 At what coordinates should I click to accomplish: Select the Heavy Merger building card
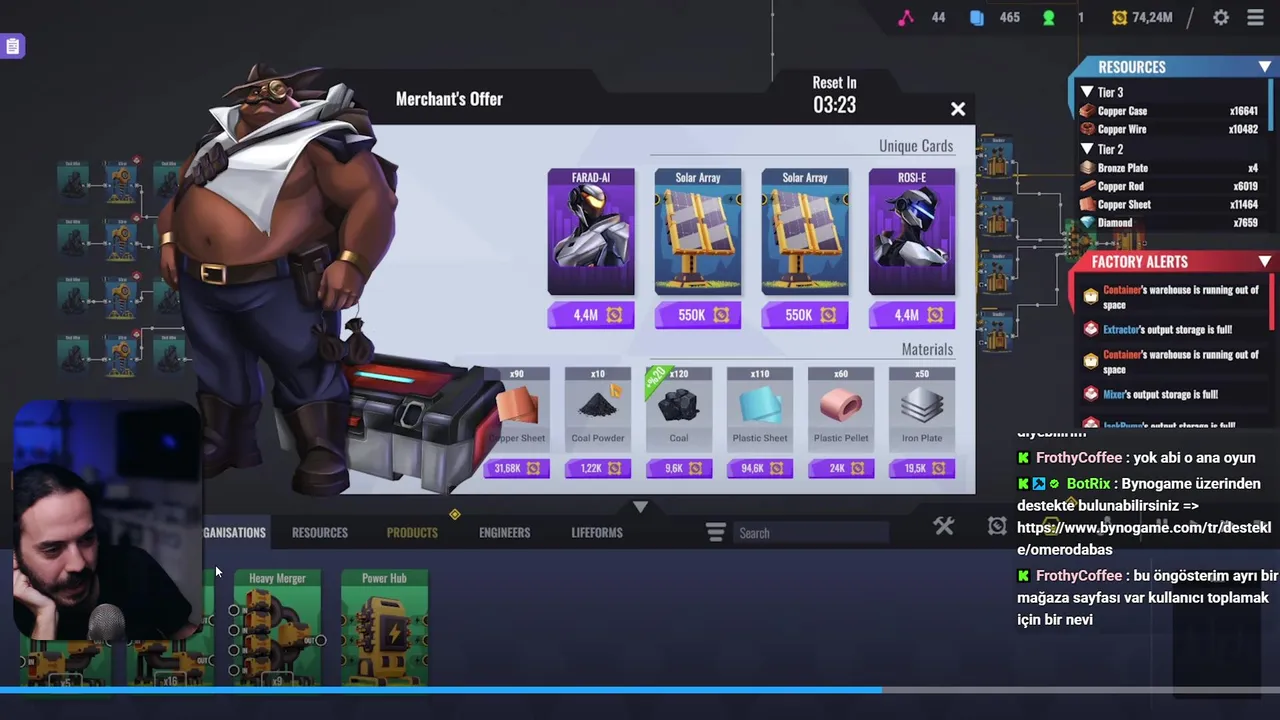[x=277, y=628]
